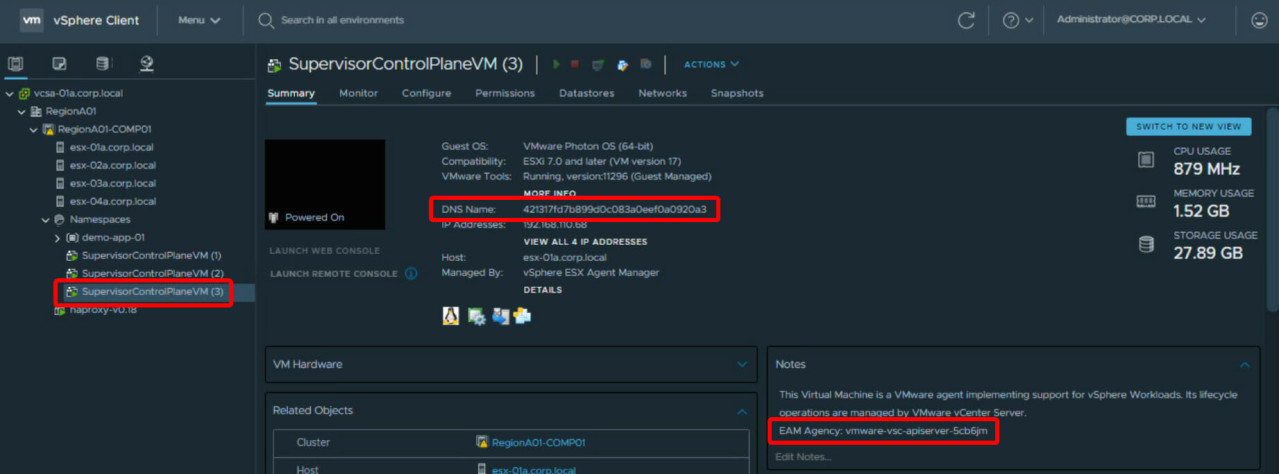
Task: Click the Power On VM toolbar icon
Action: coord(557,64)
